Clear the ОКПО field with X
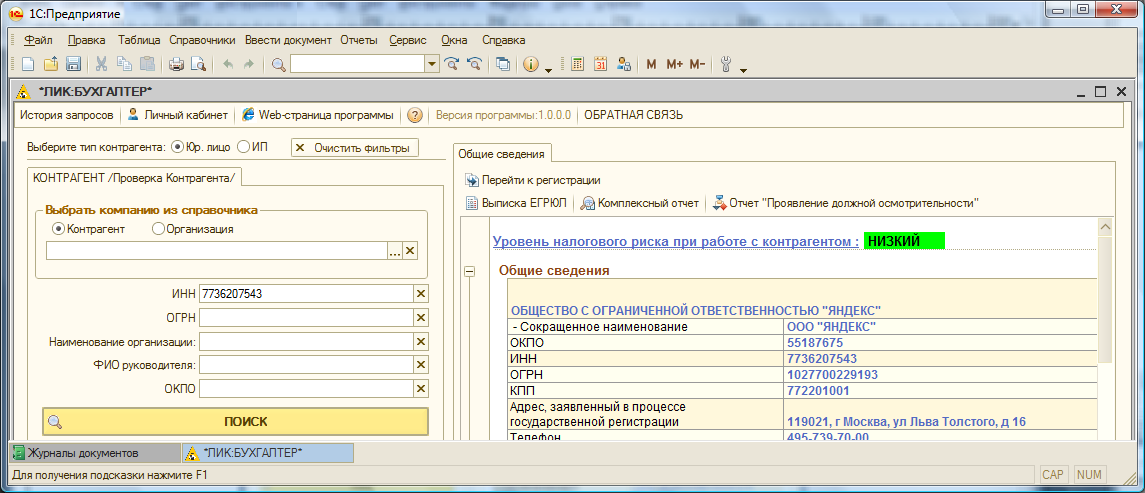The height and width of the screenshot is (493, 1145). [x=421, y=389]
